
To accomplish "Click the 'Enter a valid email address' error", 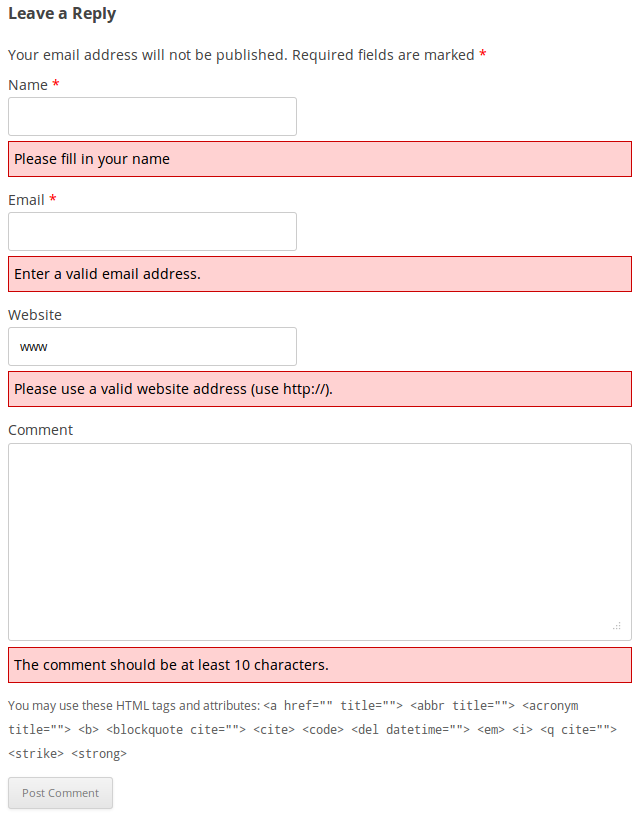I will (320, 274).
